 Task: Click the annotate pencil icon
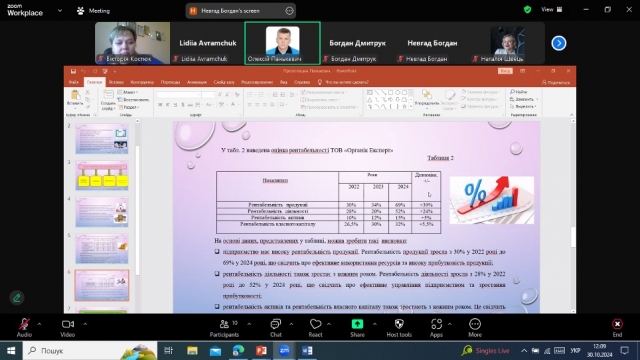pos(17,298)
